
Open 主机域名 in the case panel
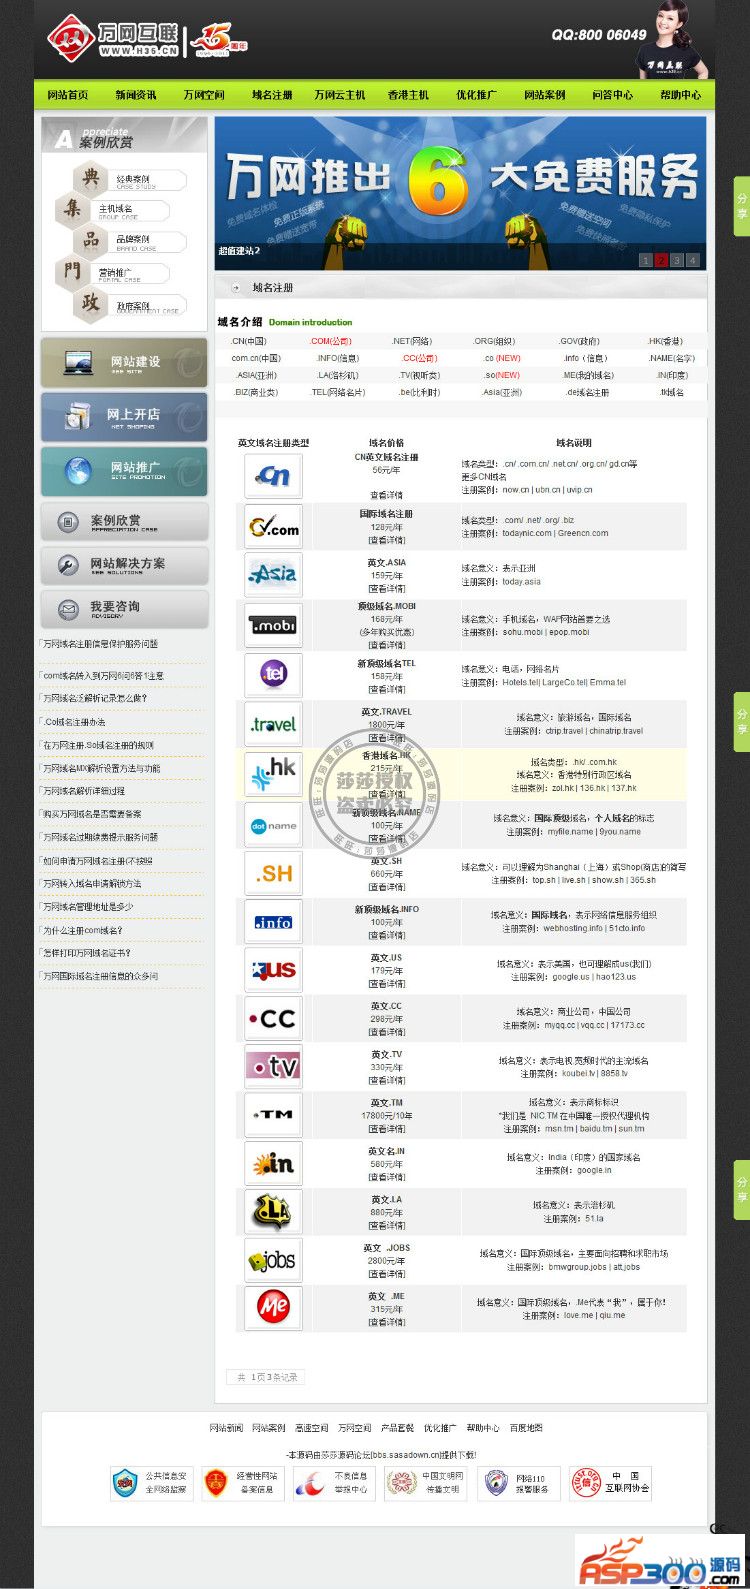(116, 210)
